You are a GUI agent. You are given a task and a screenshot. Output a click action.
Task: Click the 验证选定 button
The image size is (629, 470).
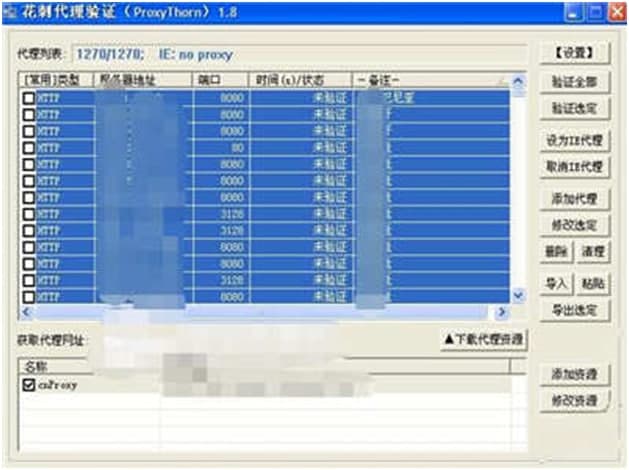coord(574,108)
